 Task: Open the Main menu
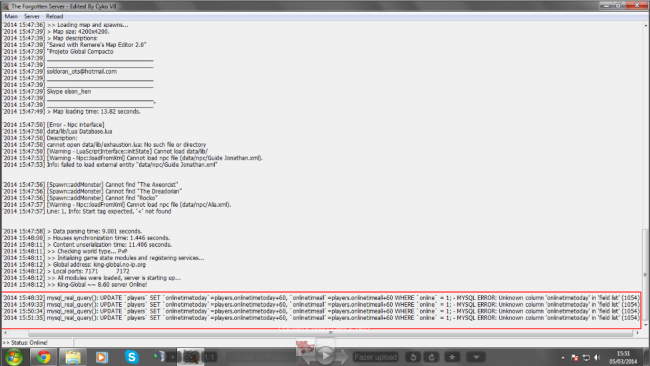pos(11,16)
